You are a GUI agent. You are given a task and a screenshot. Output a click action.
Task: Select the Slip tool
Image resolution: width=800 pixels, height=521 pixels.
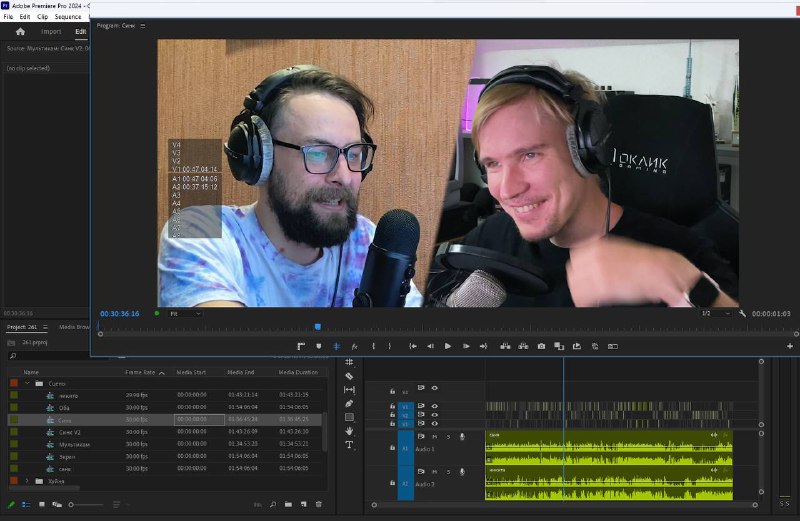[x=349, y=390]
